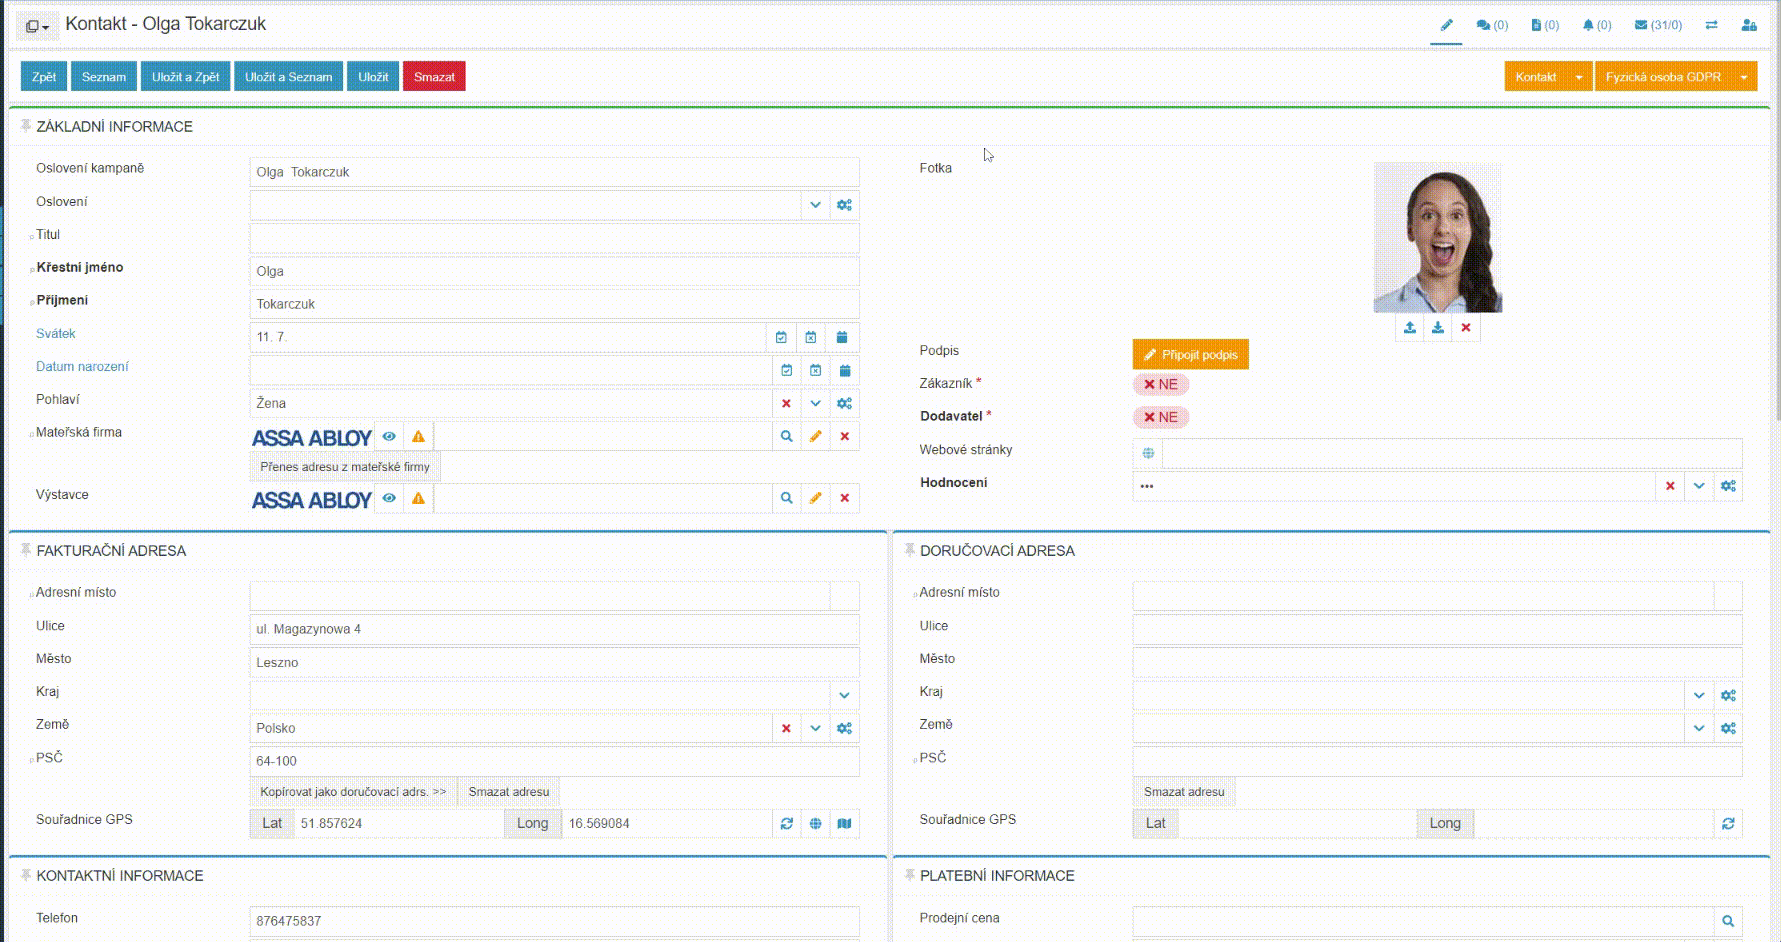This screenshot has height=942, width=1781.
Task: Open the e-mail tab showing (31/0)
Action: tap(1658, 25)
